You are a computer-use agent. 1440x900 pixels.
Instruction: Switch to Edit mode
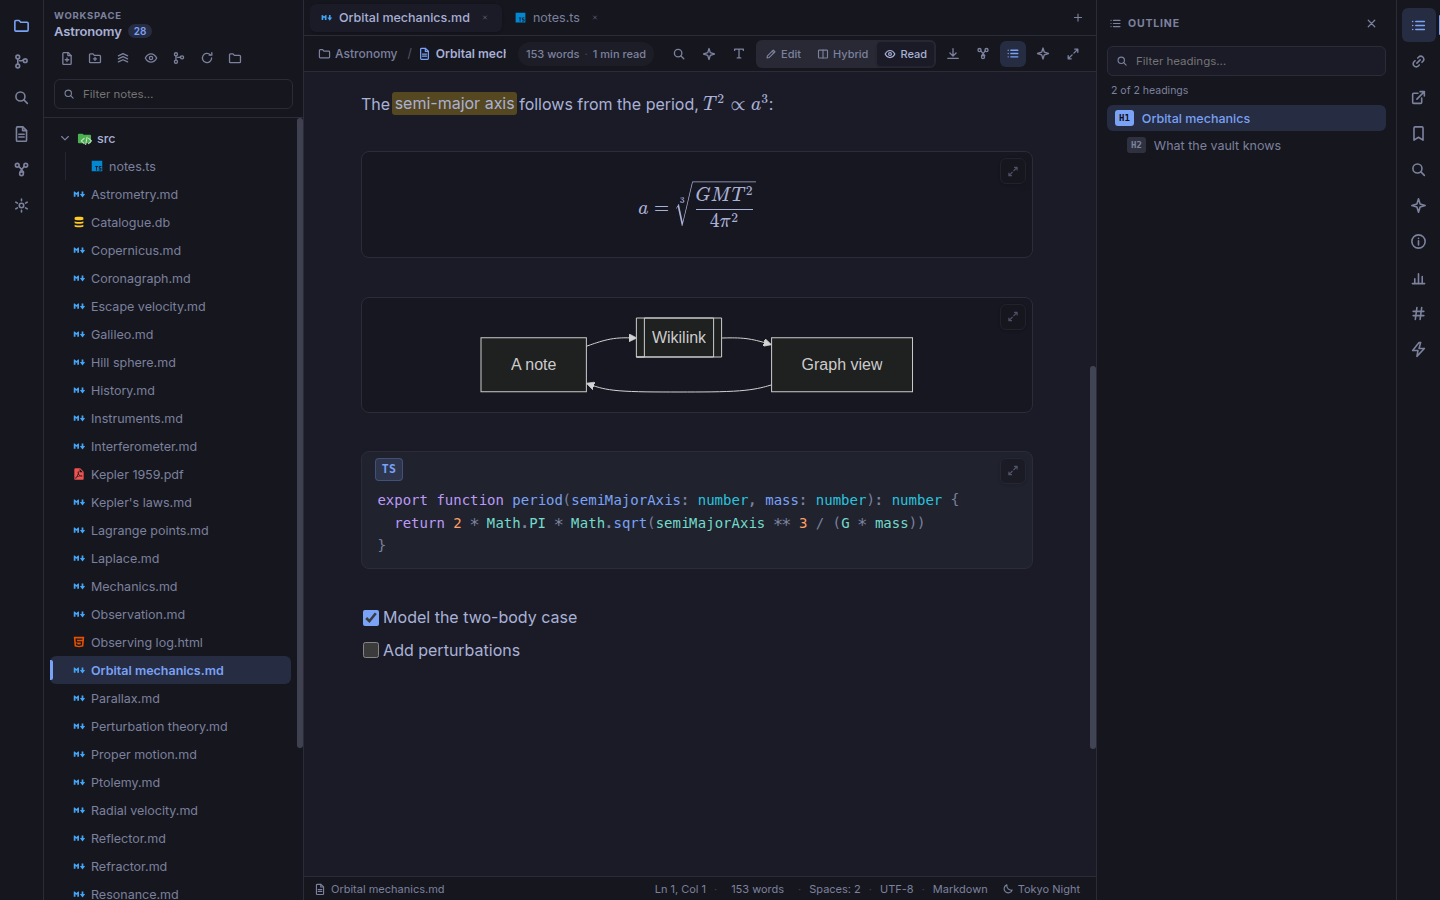tap(784, 54)
